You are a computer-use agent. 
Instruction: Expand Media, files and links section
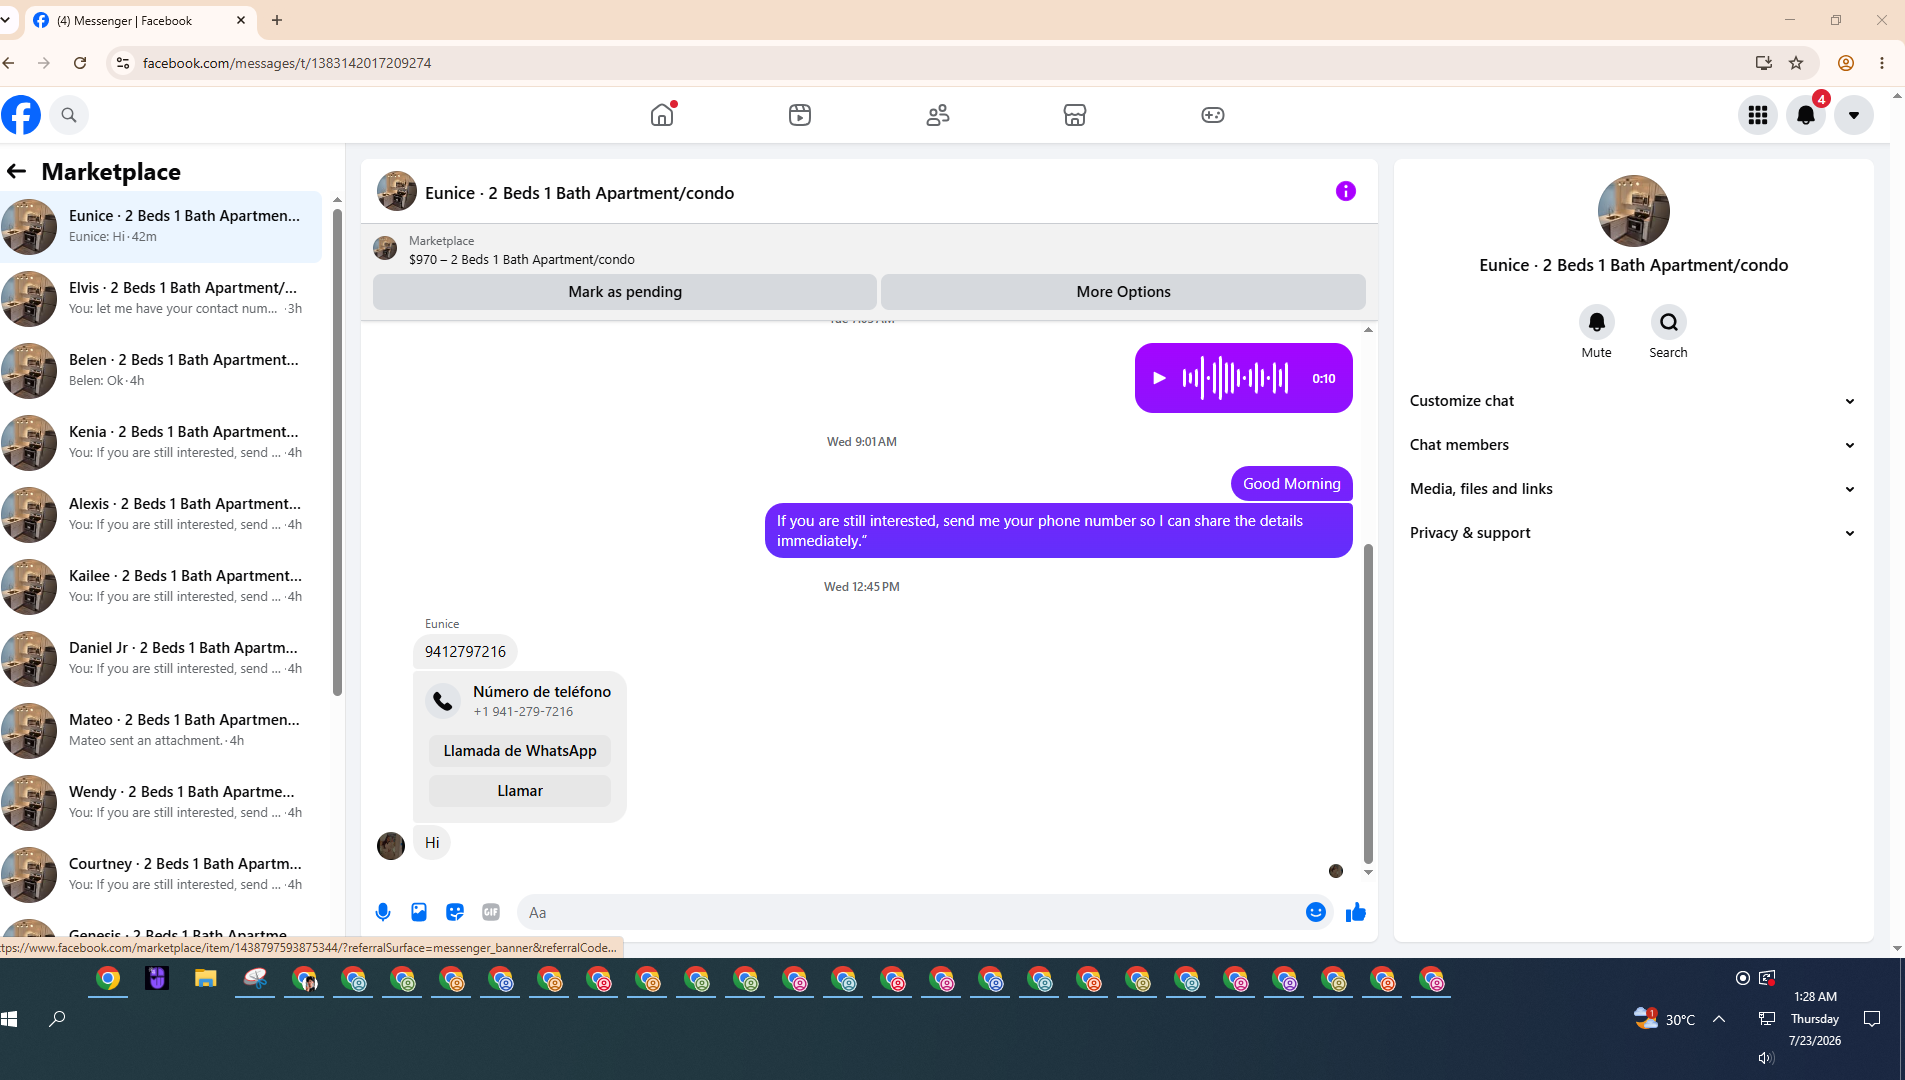(1634, 489)
